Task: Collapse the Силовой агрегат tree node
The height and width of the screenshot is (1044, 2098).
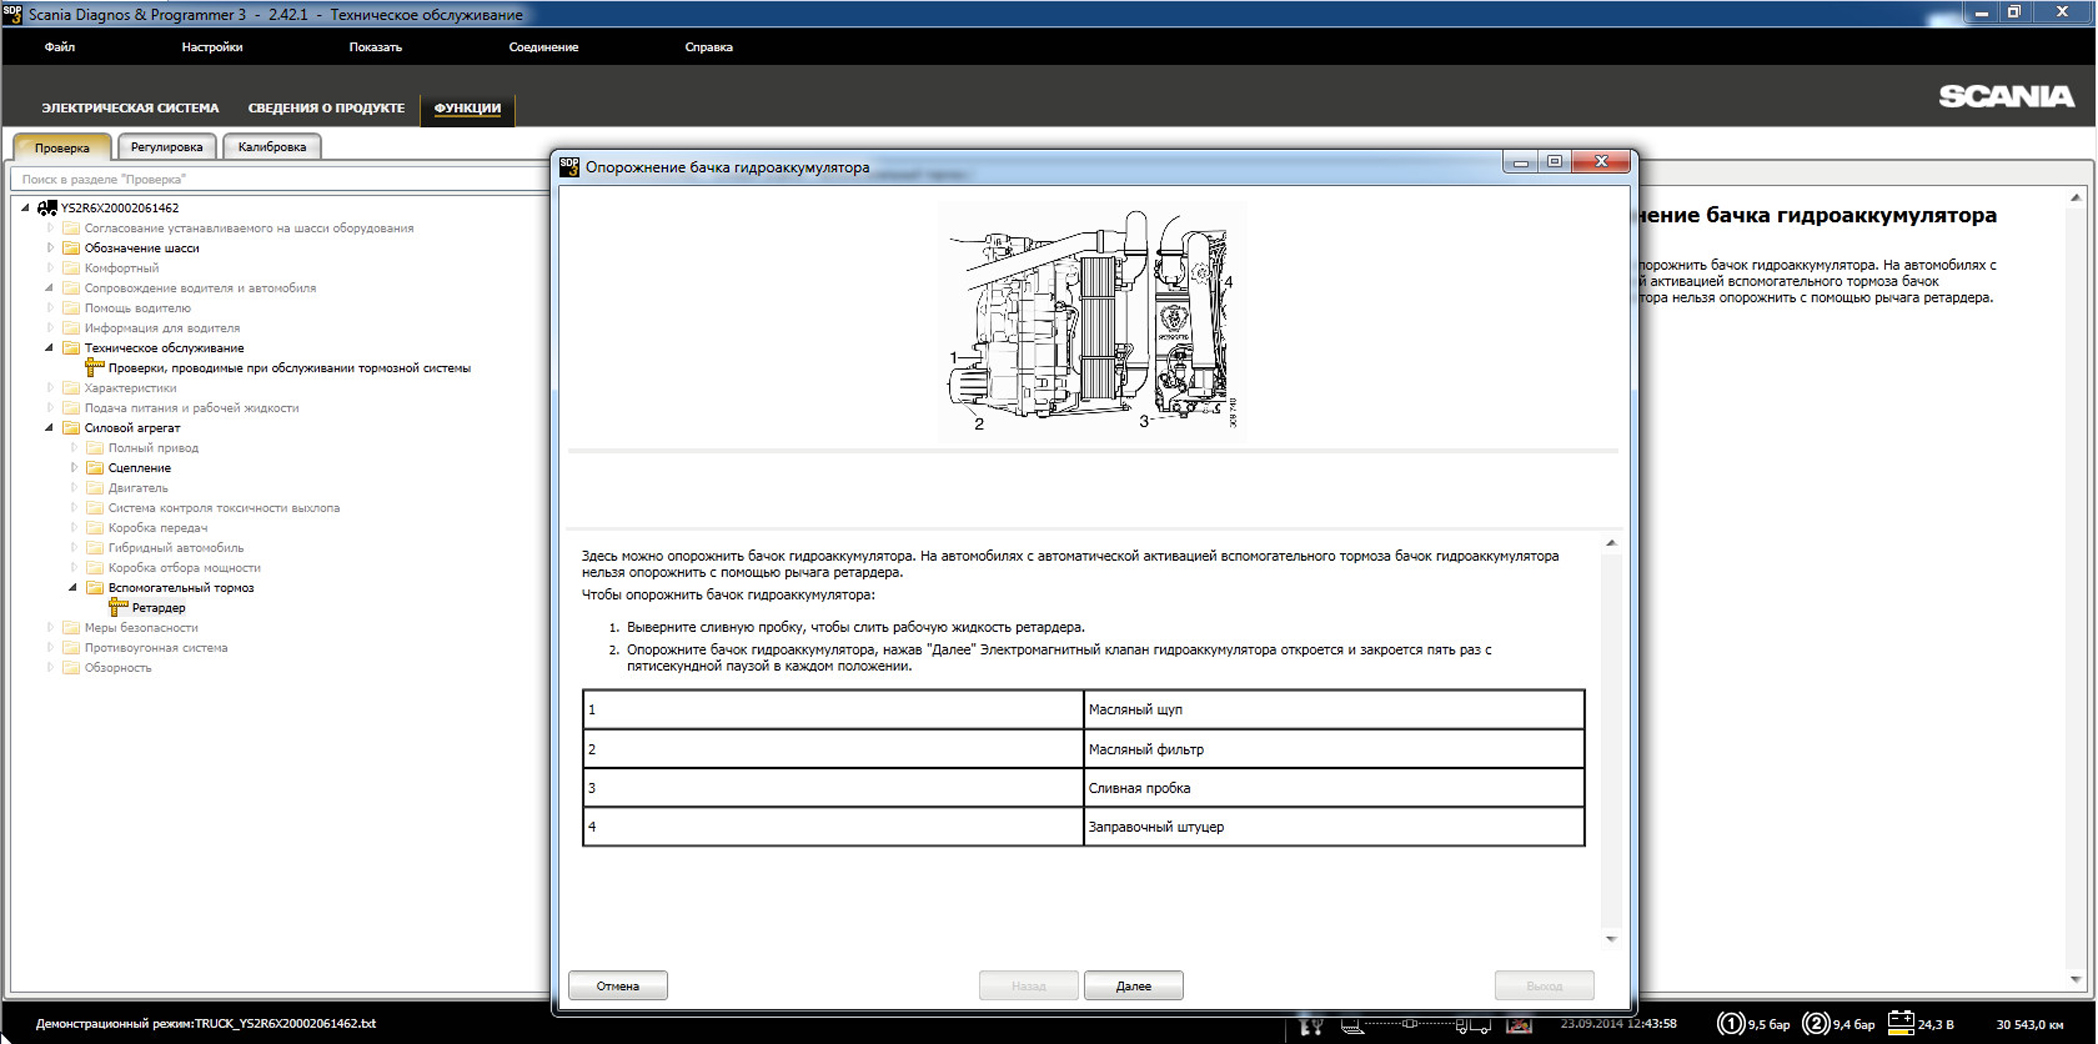Action: point(49,428)
